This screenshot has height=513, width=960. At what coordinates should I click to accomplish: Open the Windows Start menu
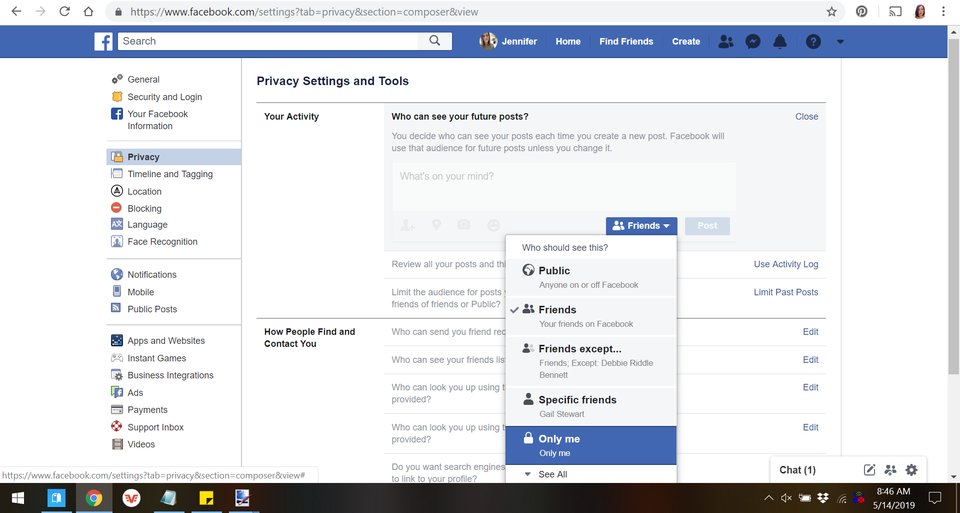click(x=18, y=498)
